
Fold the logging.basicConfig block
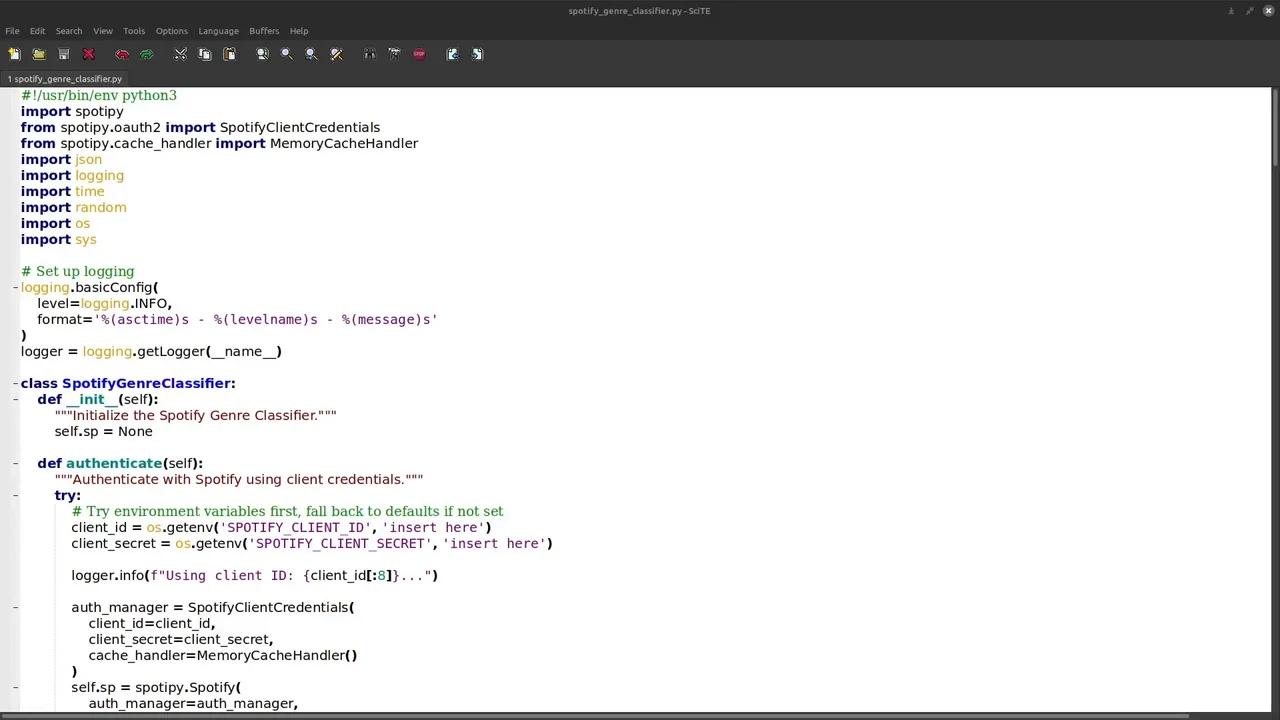click(16, 288)
